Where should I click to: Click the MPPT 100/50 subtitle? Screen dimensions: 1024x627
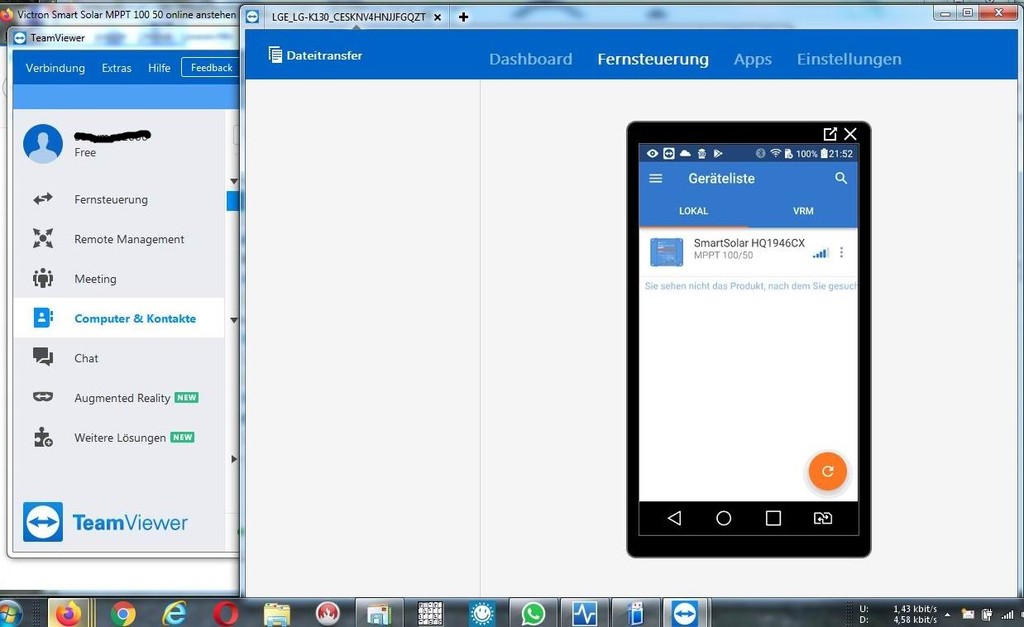point(723,255)
